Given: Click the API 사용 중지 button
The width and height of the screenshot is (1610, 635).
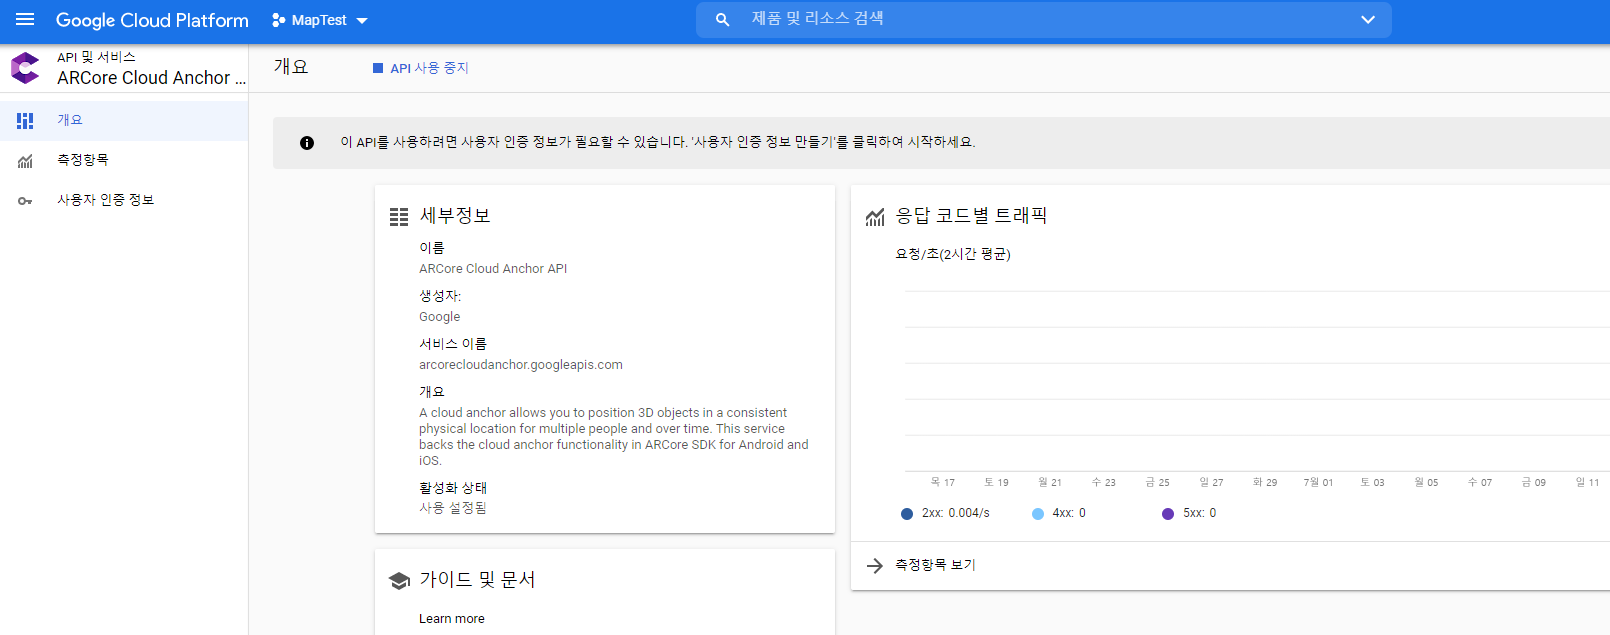Looking at the screenshot, I should coord(420,68).
